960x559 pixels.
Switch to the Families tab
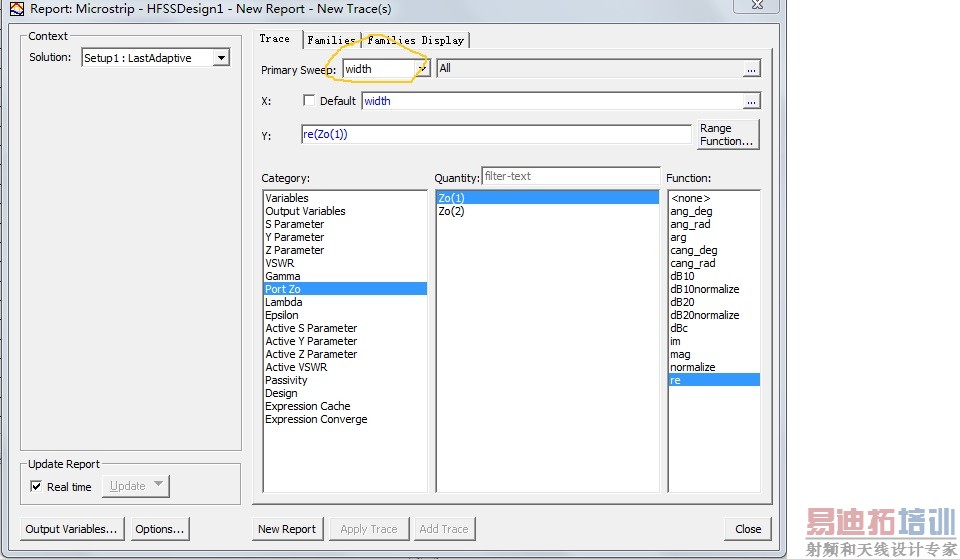(x=331, y=40)
